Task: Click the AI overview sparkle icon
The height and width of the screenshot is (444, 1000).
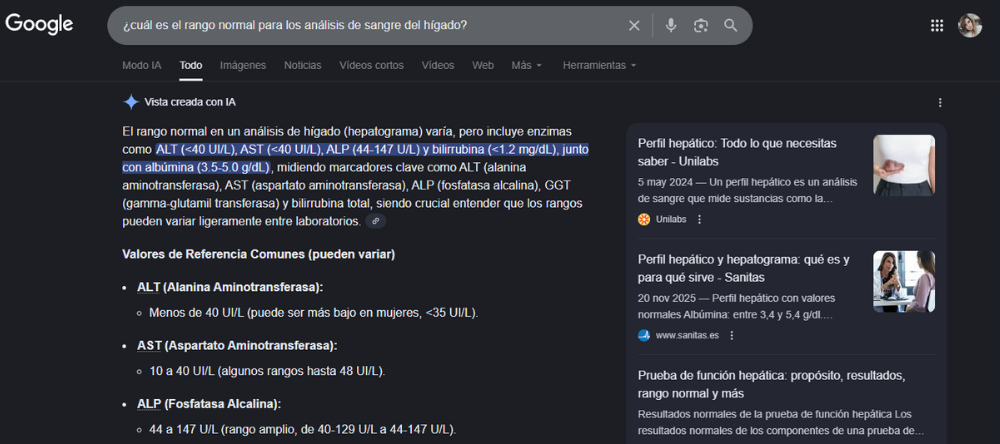Action: point(131,102)
